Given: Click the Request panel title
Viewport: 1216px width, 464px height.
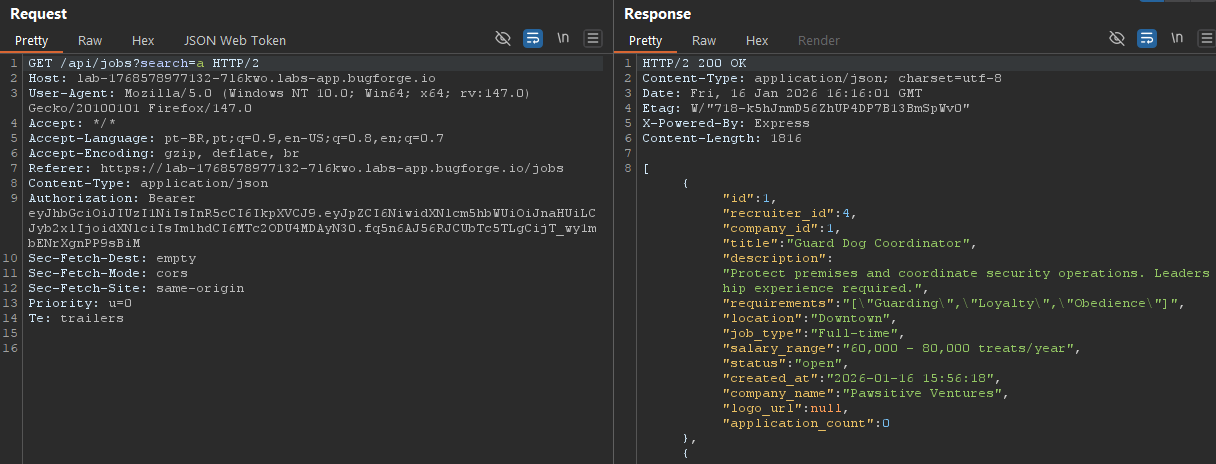Looking at the screenshot, I should tap(38, 14).
